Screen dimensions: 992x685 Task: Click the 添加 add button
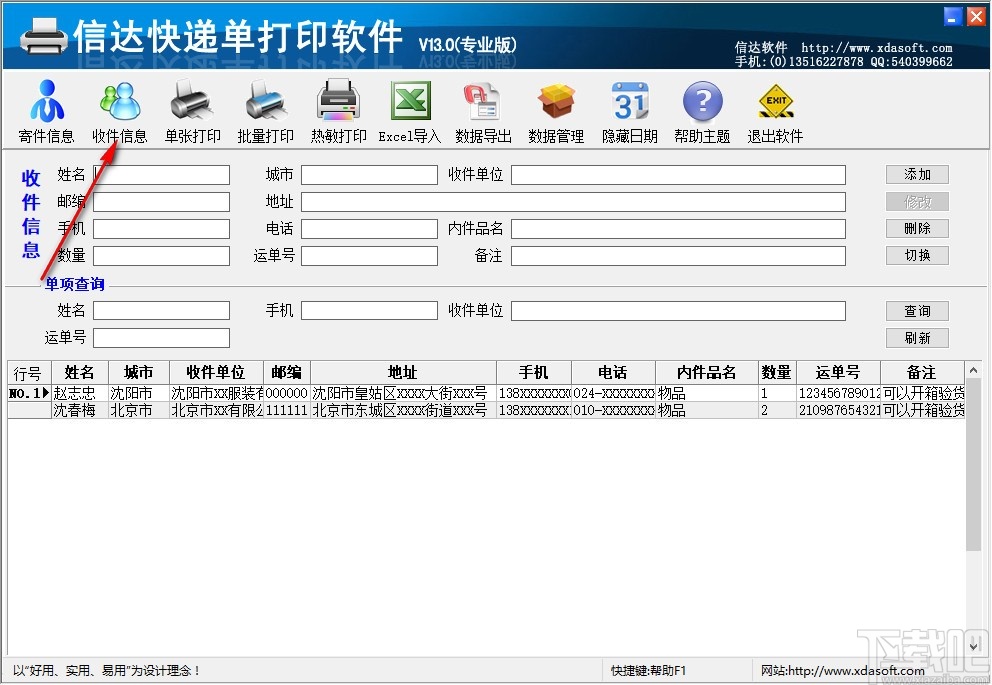tap(917, 174)
